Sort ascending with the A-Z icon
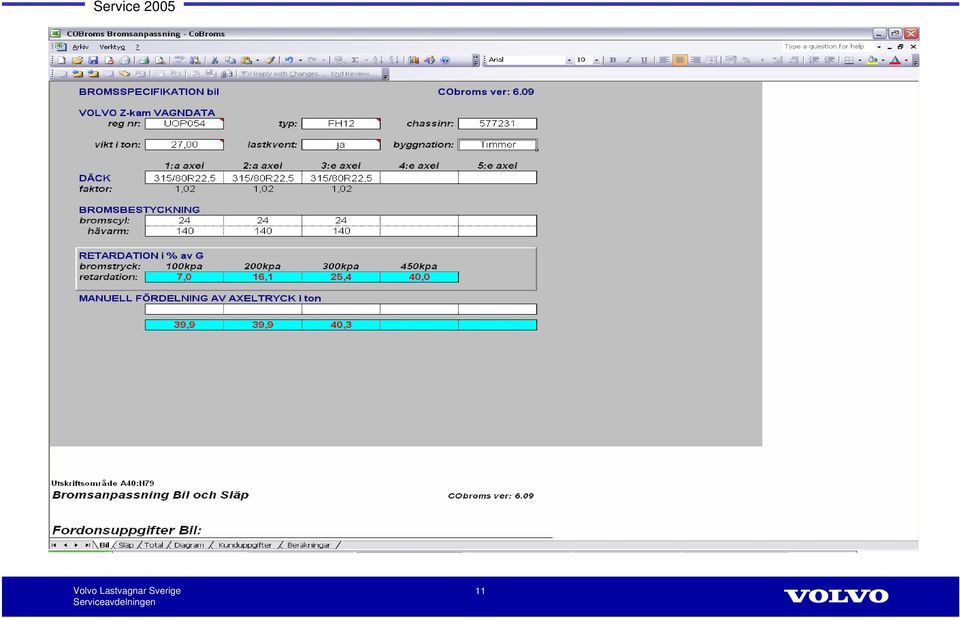Viewport: 960px width, 618px height. [x=378, y=60]
